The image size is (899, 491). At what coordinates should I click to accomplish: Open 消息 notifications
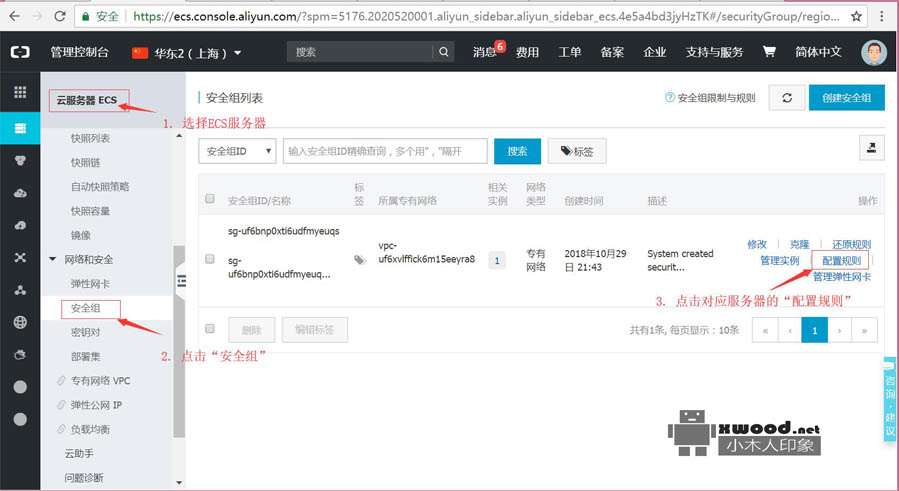pos(484,52)
